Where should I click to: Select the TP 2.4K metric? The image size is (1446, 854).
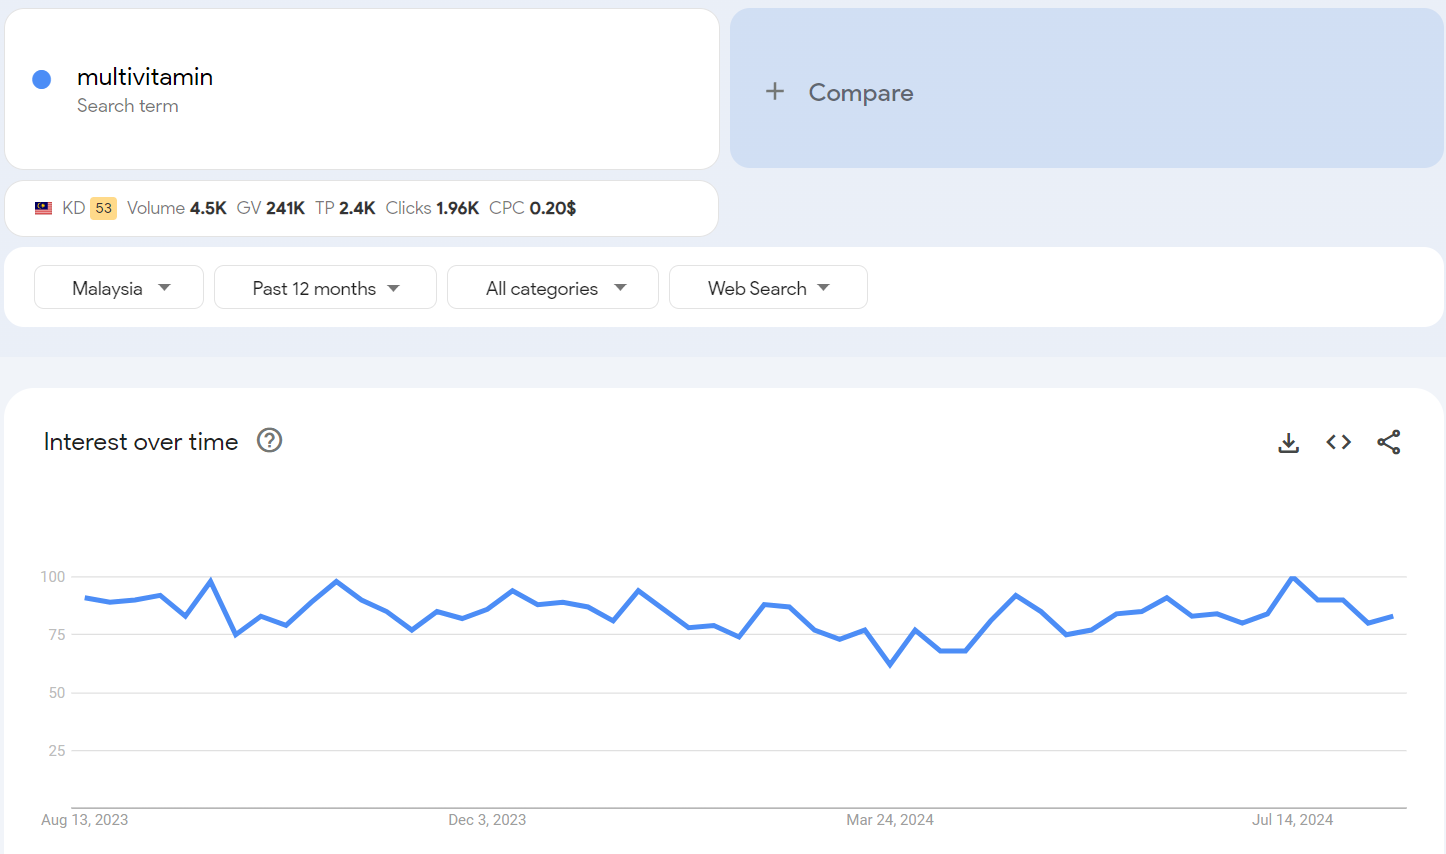point(345,208)
